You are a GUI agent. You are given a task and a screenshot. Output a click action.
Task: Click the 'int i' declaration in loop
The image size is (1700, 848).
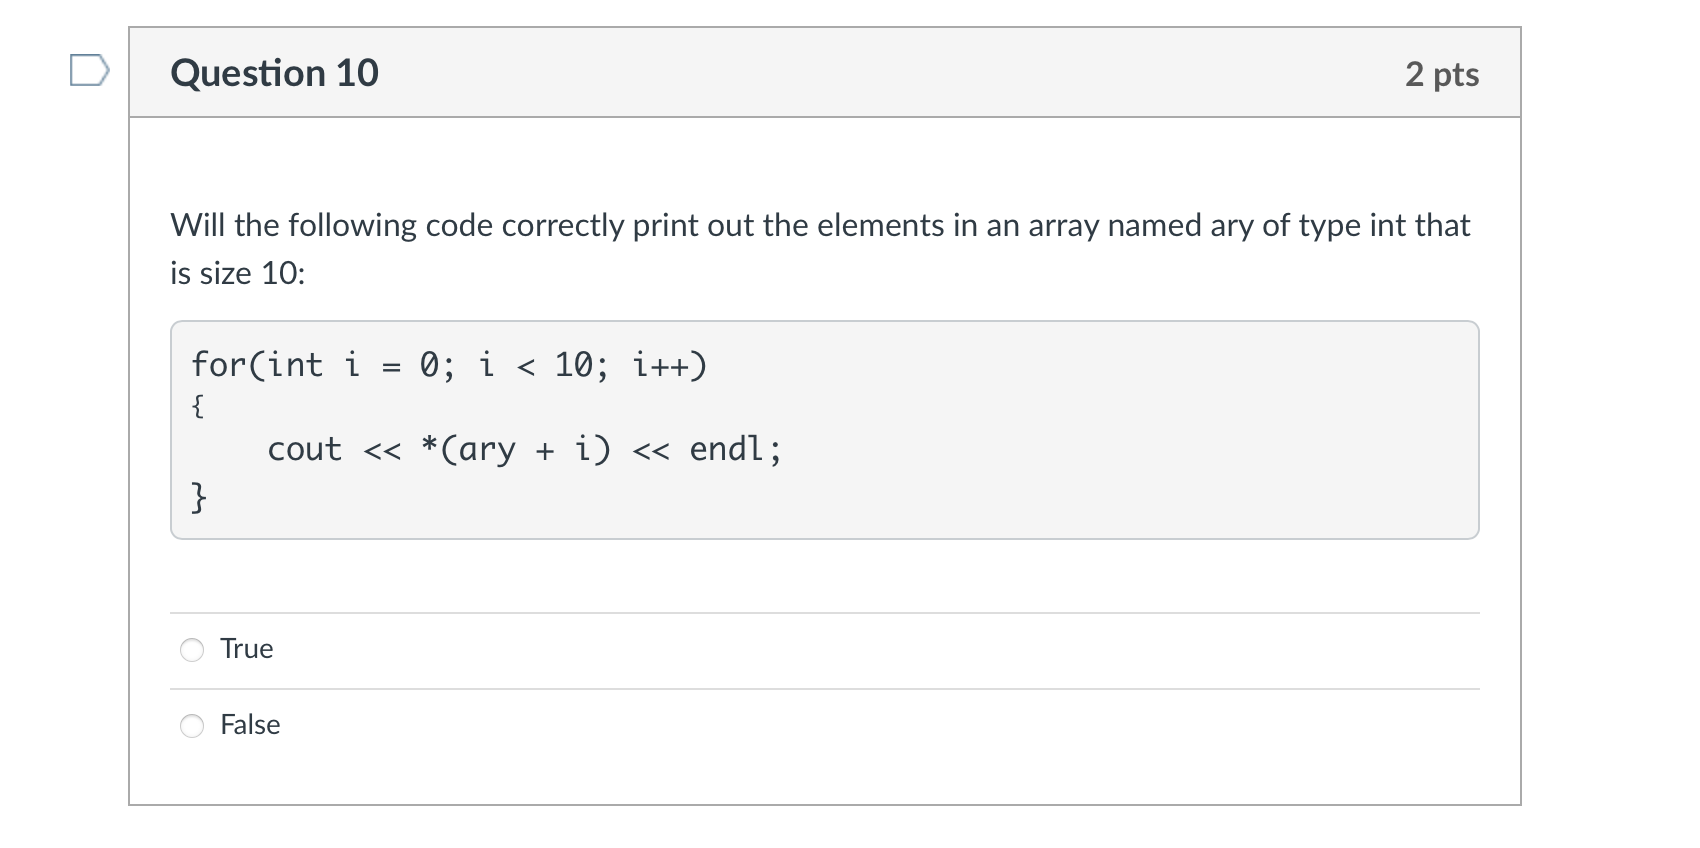pos(313,365)
